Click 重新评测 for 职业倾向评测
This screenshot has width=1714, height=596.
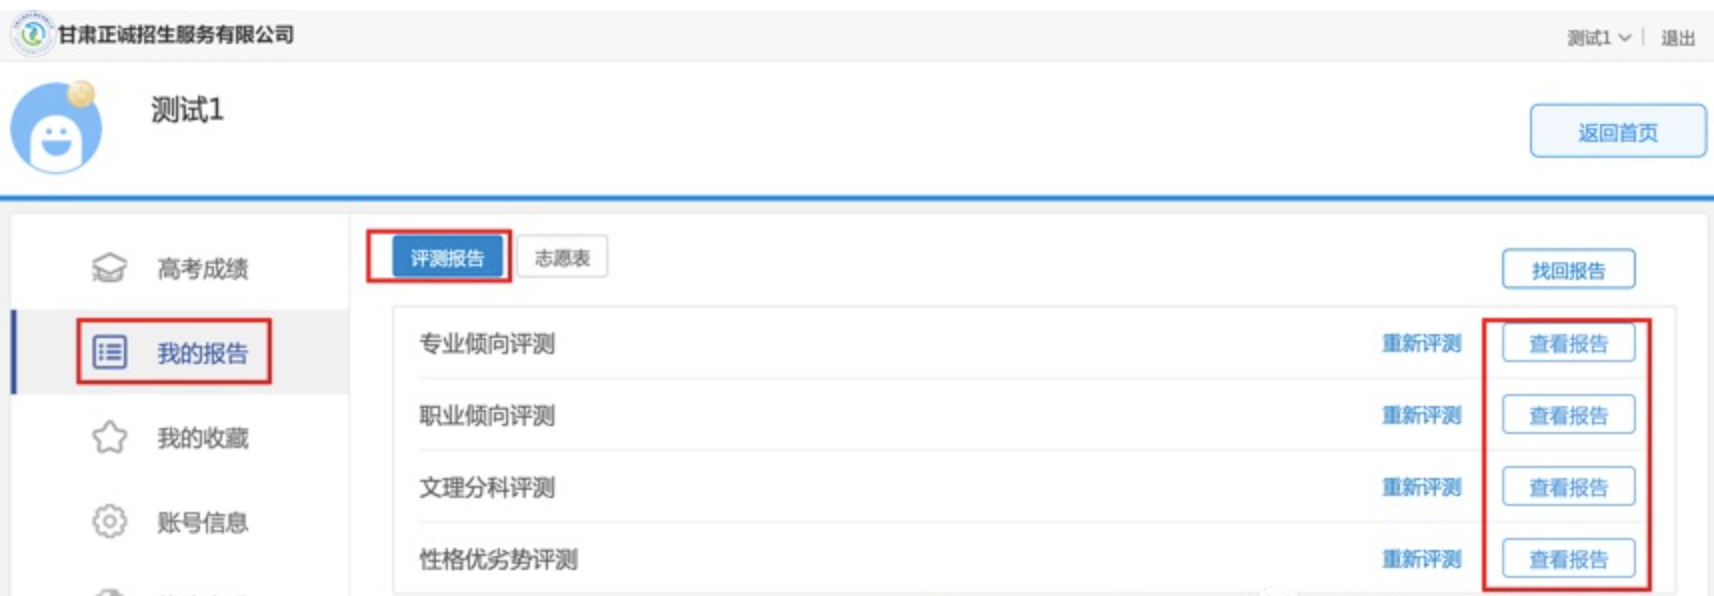pos(1421,416)
